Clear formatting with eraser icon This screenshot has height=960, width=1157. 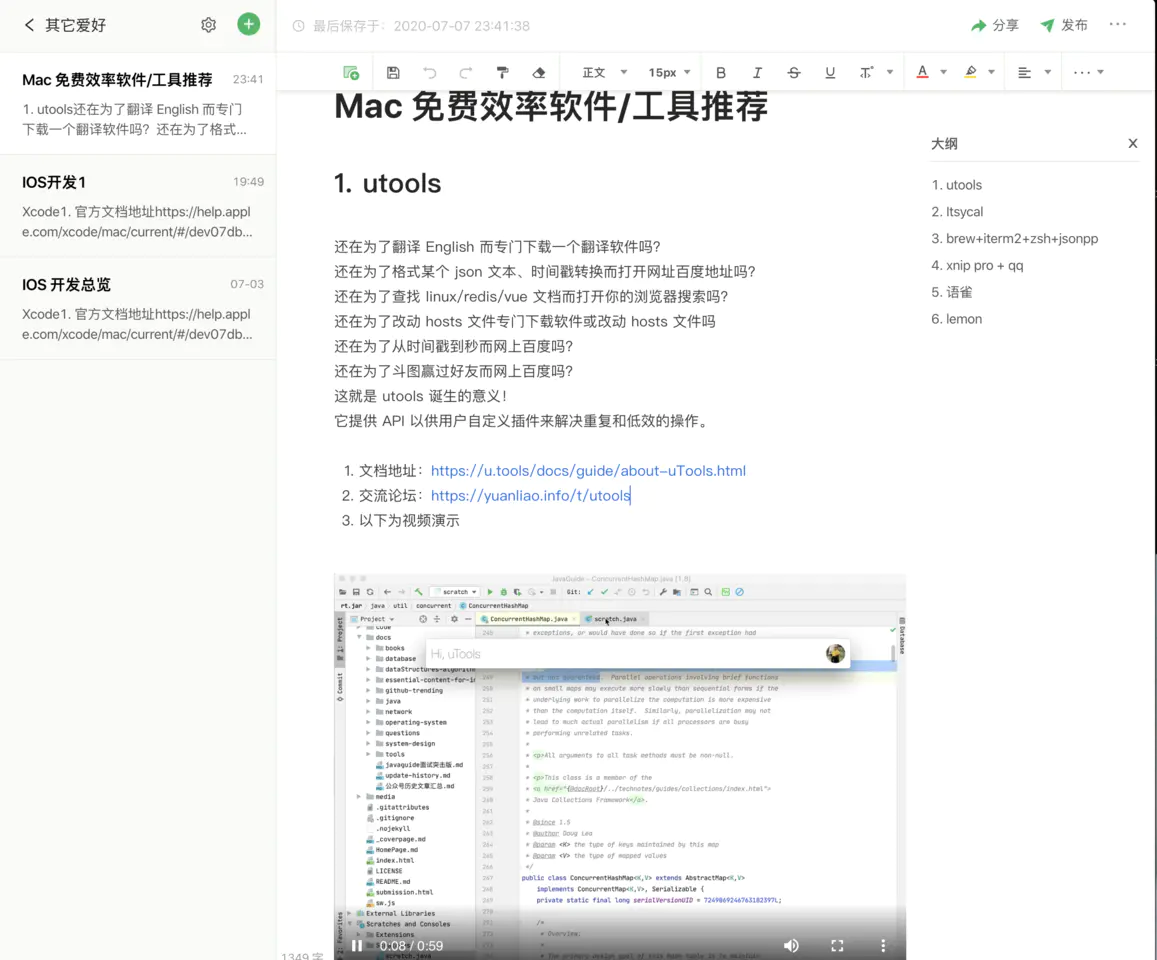coord(539,72)
